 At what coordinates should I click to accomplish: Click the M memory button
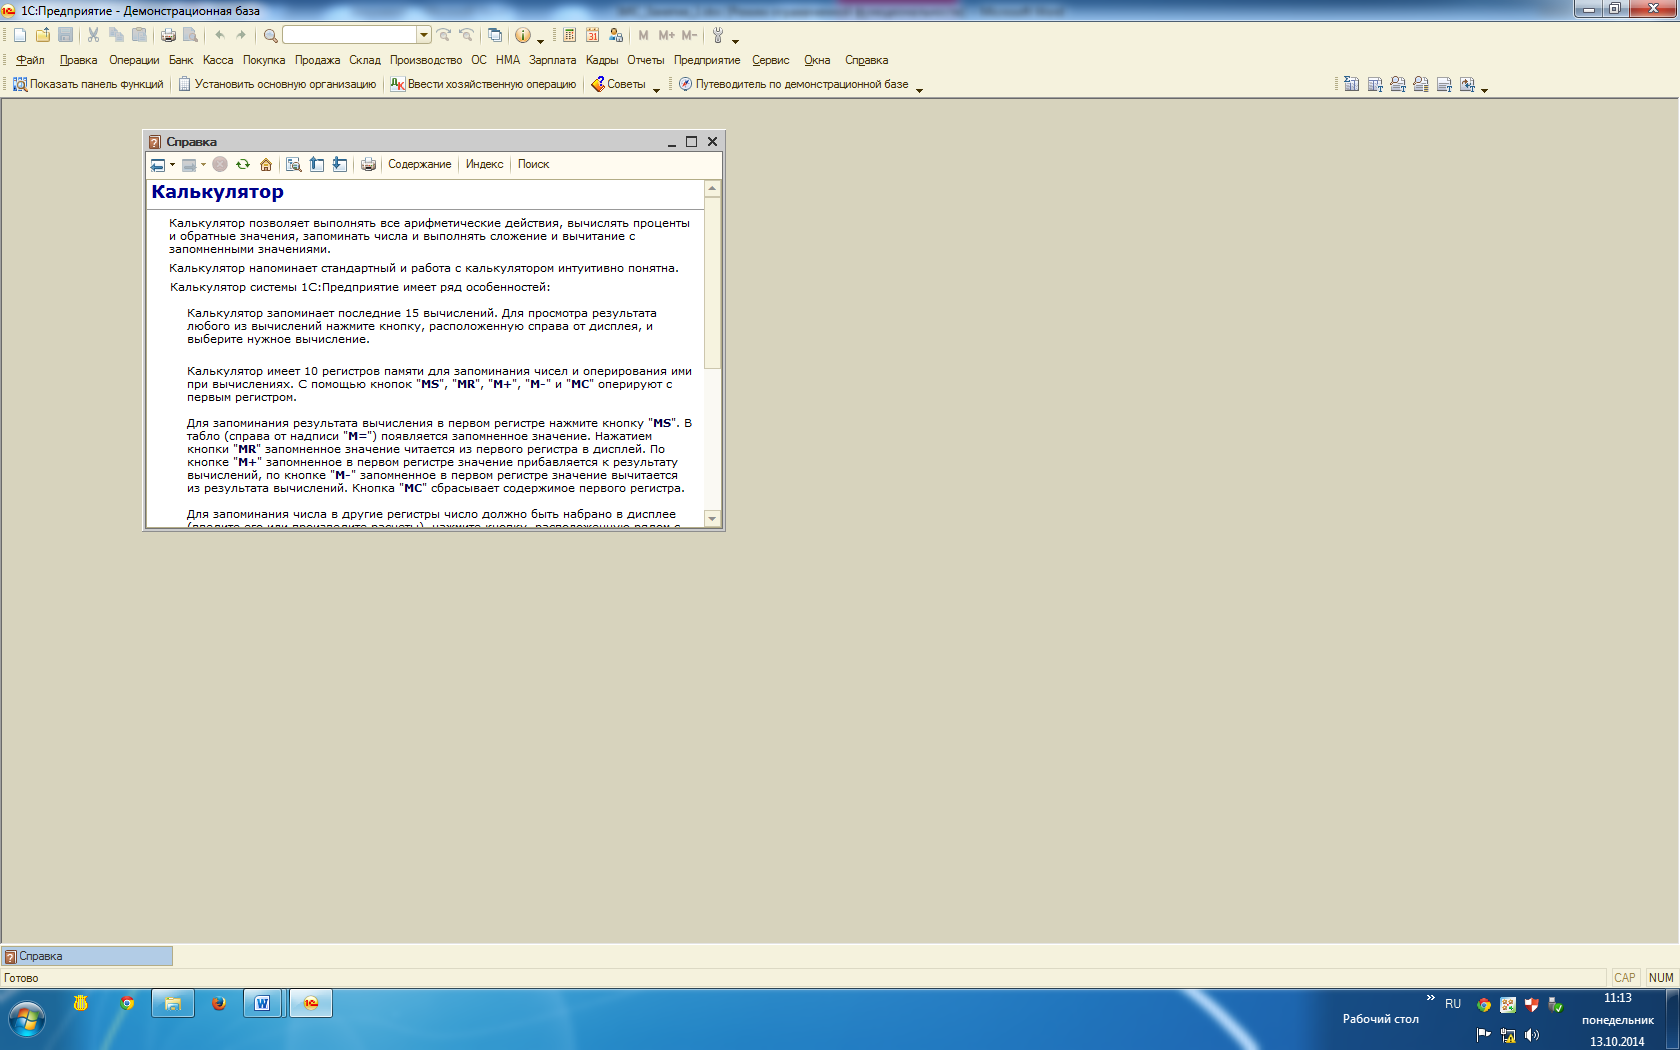[643, 35]
